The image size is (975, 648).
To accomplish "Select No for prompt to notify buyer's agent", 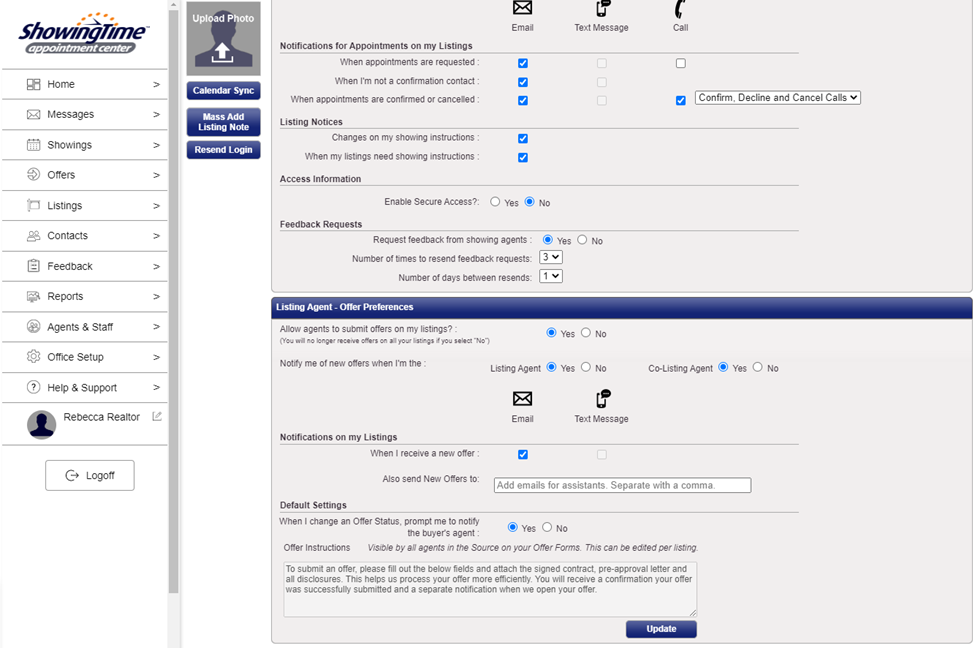I will 547,527.
